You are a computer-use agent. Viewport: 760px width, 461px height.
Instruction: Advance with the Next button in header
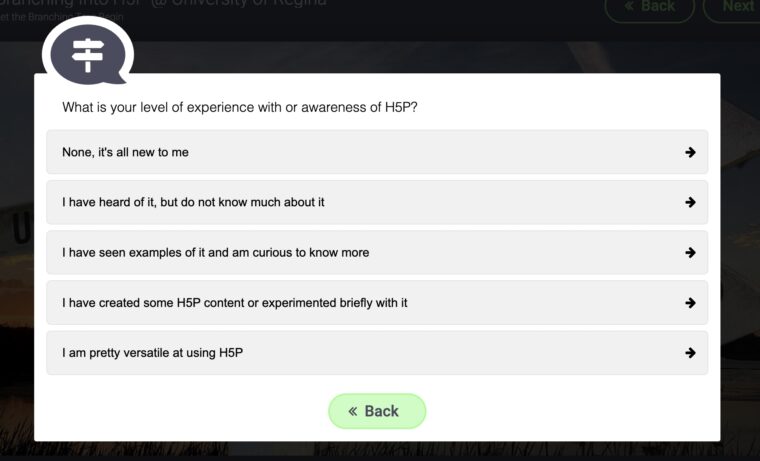pyautogui.click(x=737, y=7)
